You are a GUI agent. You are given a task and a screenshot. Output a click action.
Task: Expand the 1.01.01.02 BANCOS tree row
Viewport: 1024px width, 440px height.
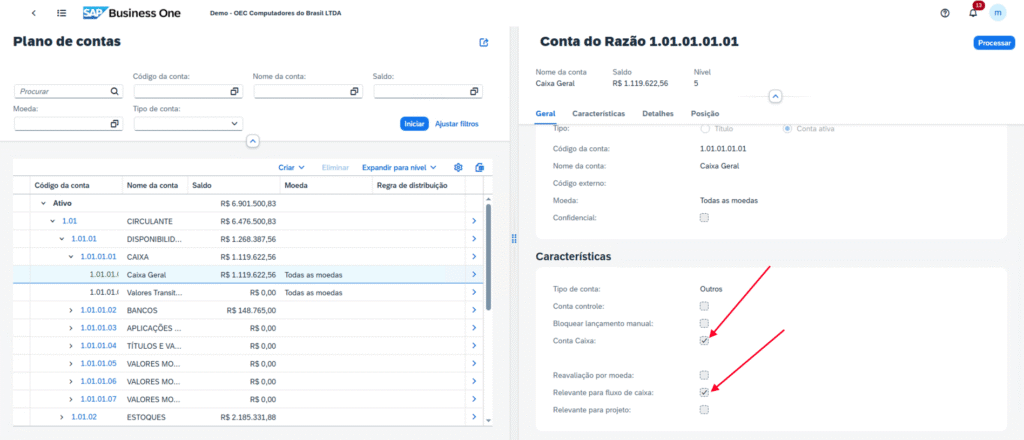tap(71, 310)
